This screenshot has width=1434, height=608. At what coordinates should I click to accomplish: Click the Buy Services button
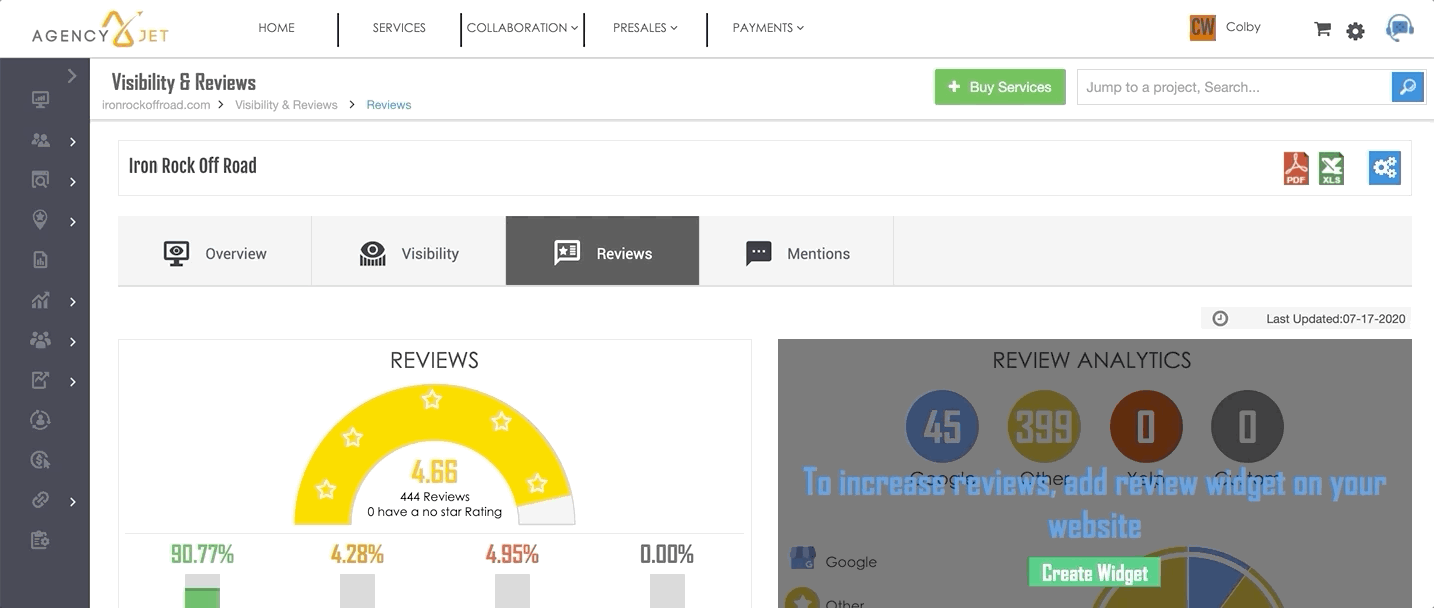tap(1000, 87)
